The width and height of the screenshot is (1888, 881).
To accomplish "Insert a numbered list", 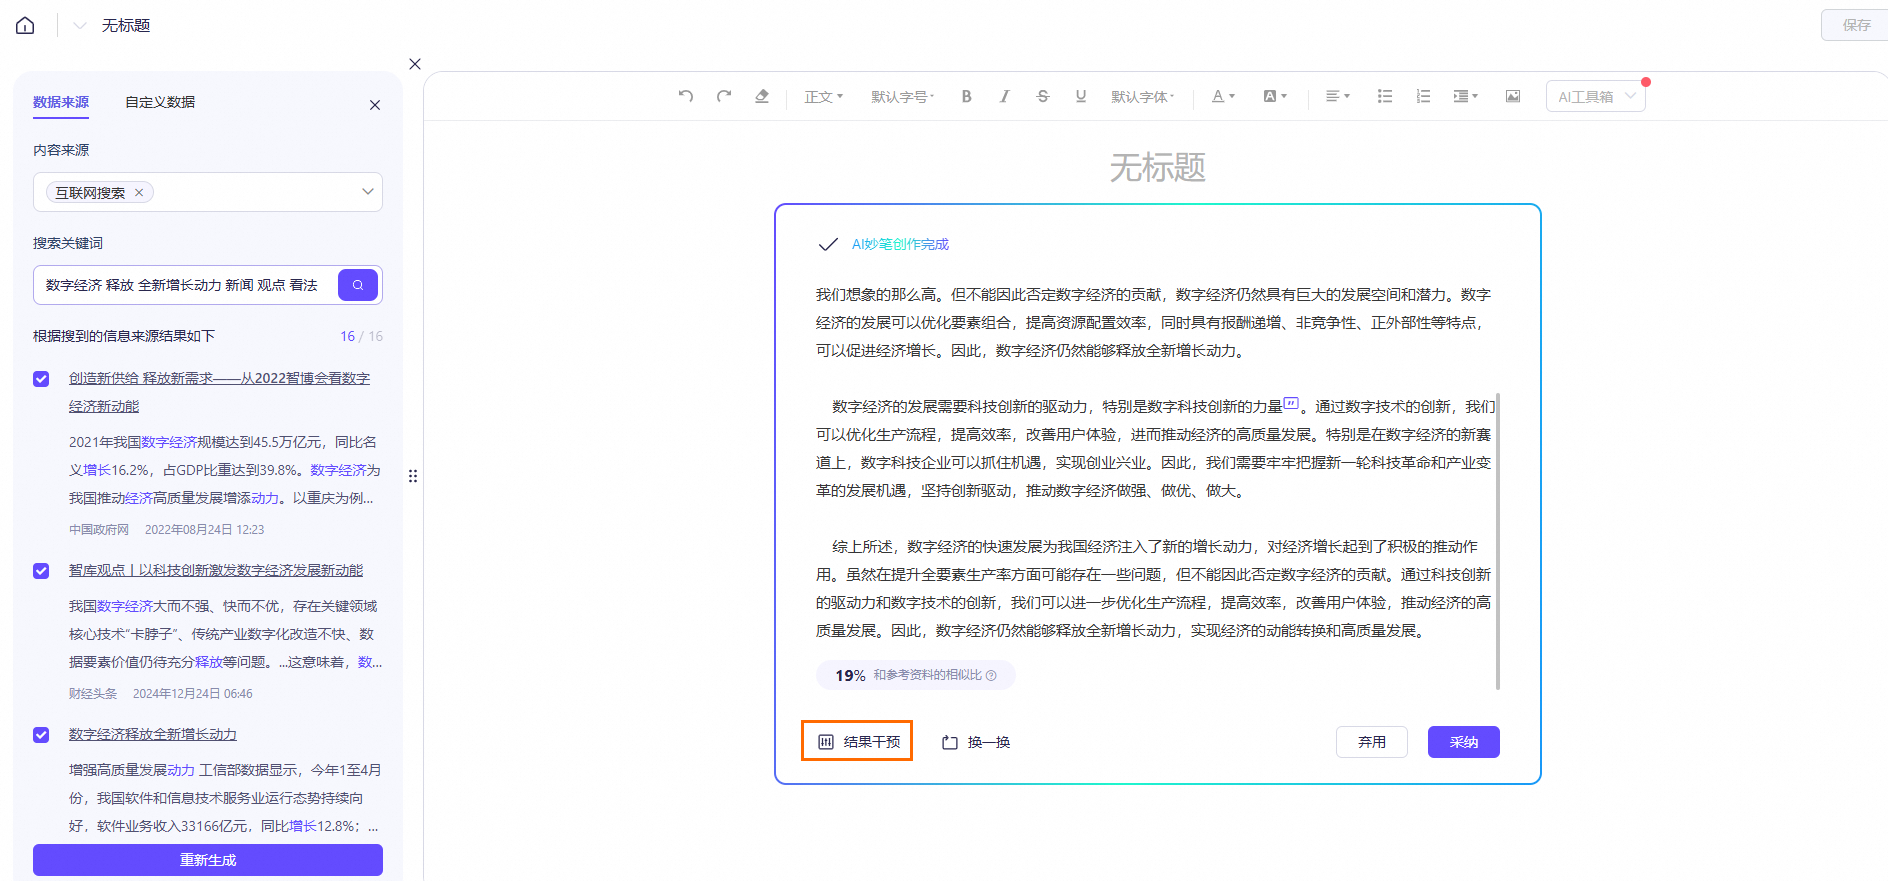I will click(x=1423, y=96).
